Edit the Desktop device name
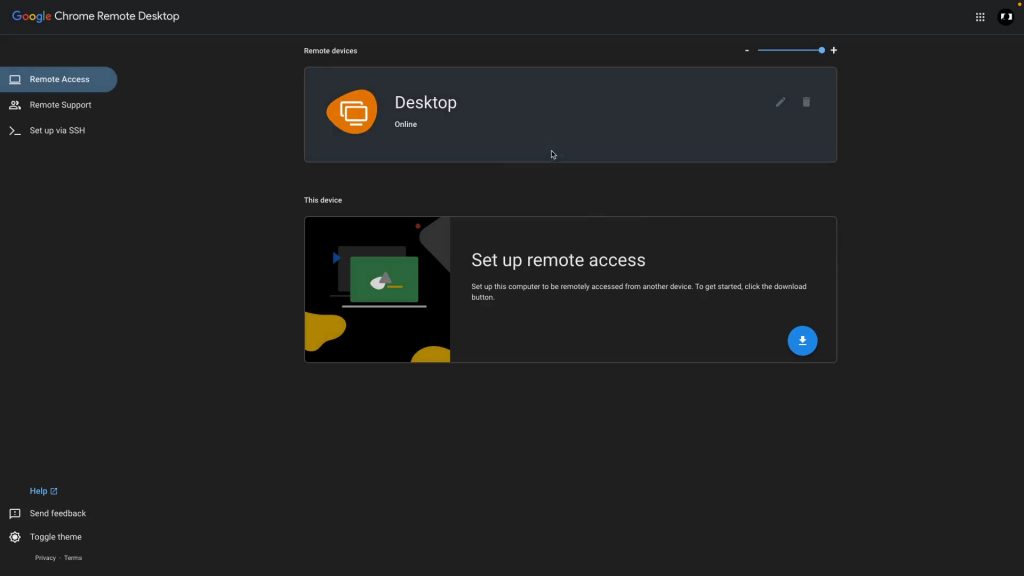Viewport: 1024px width, 576px height. (x=780, y=102)
